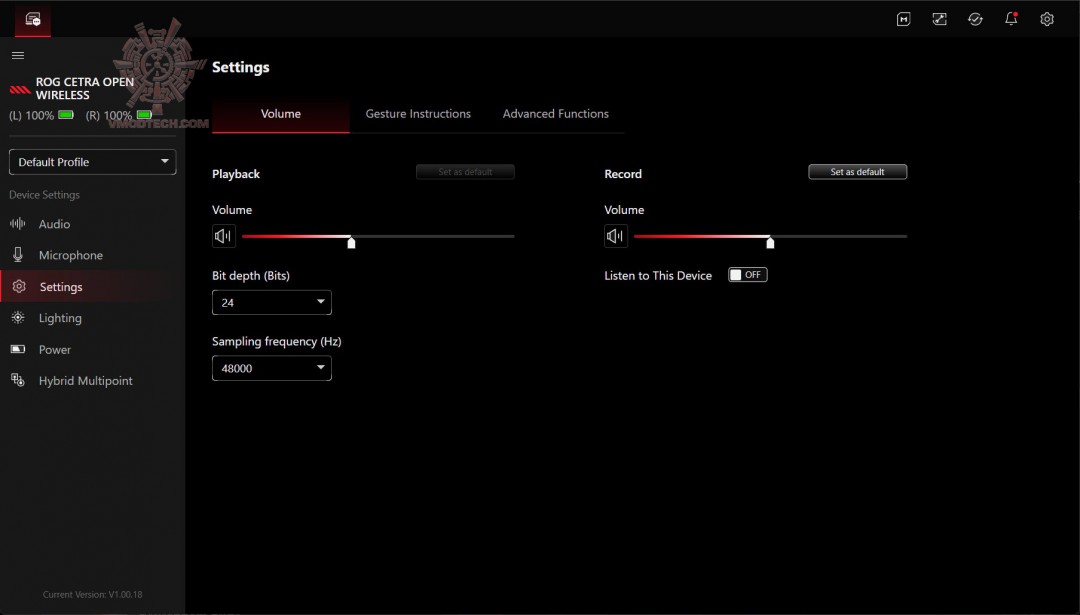Click the Device Settings heading
This screenshot has height=615, width=1080.
(x=44, y=195)
